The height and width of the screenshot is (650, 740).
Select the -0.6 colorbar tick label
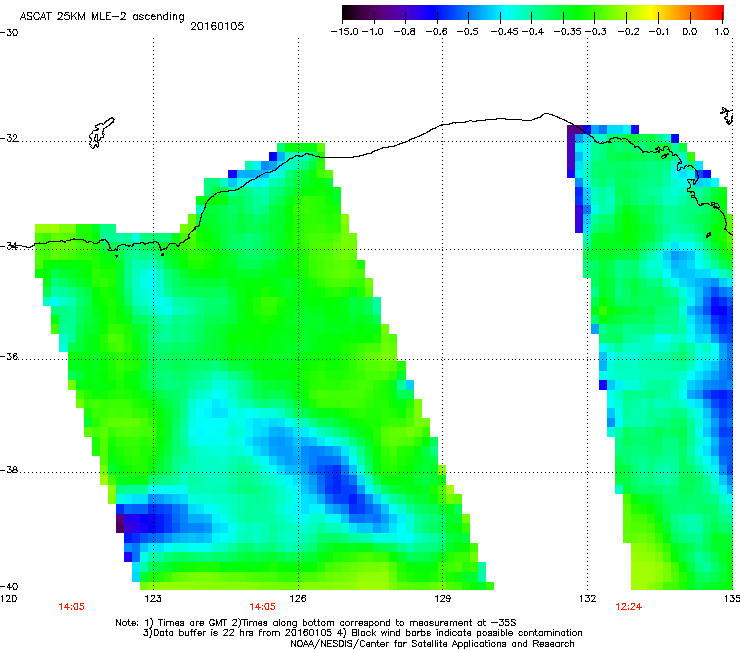pyautogui.click(x=436, y=32)
